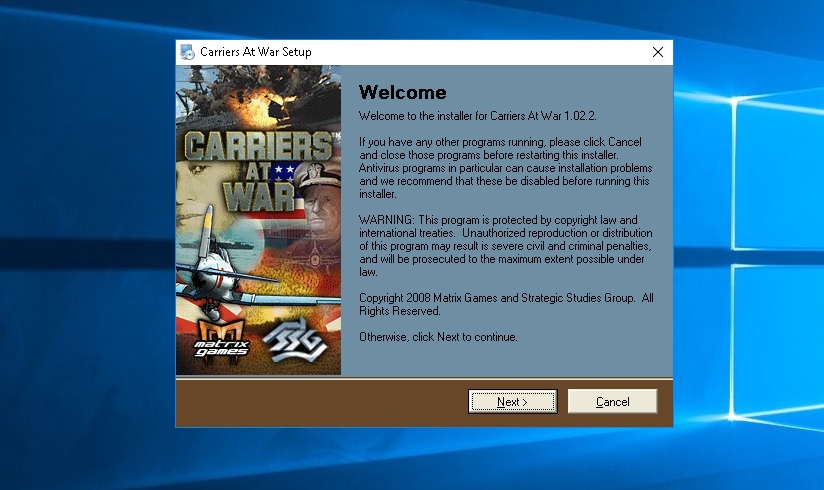
Task: Click the antivirus programs advisory paragraph
Action: pos(506,168)
